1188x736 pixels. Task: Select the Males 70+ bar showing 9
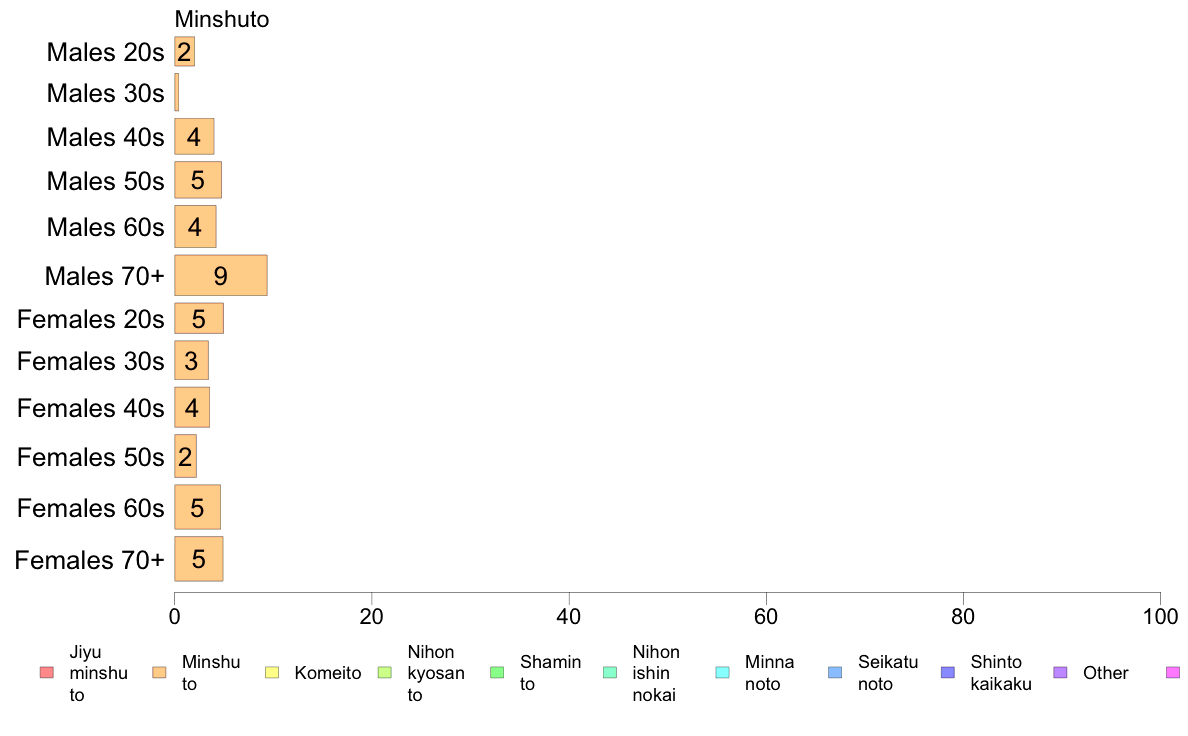[x=220, y=275]
